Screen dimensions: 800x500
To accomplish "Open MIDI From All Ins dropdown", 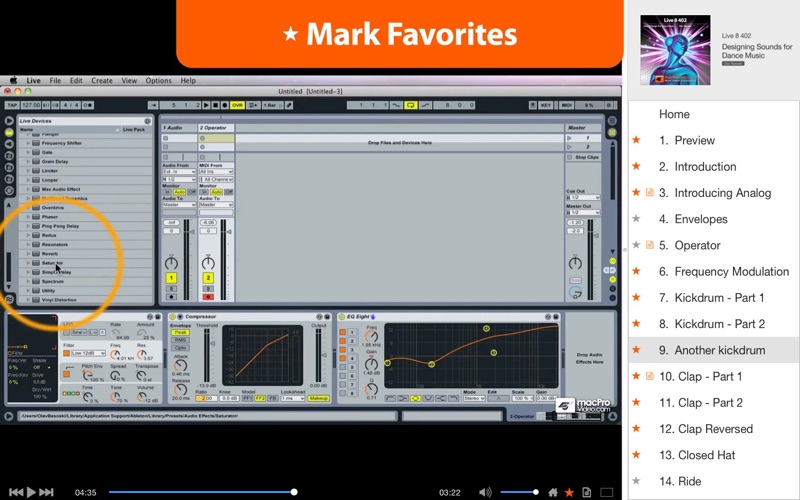I will (x=216, y=172).
